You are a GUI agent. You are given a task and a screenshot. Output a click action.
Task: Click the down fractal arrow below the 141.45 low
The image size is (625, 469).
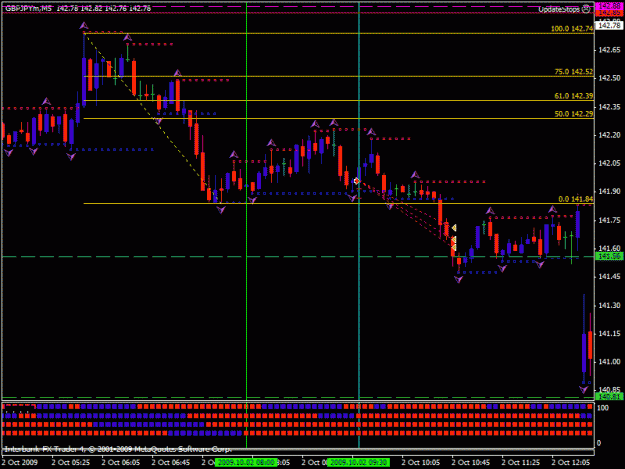point(458,280)
